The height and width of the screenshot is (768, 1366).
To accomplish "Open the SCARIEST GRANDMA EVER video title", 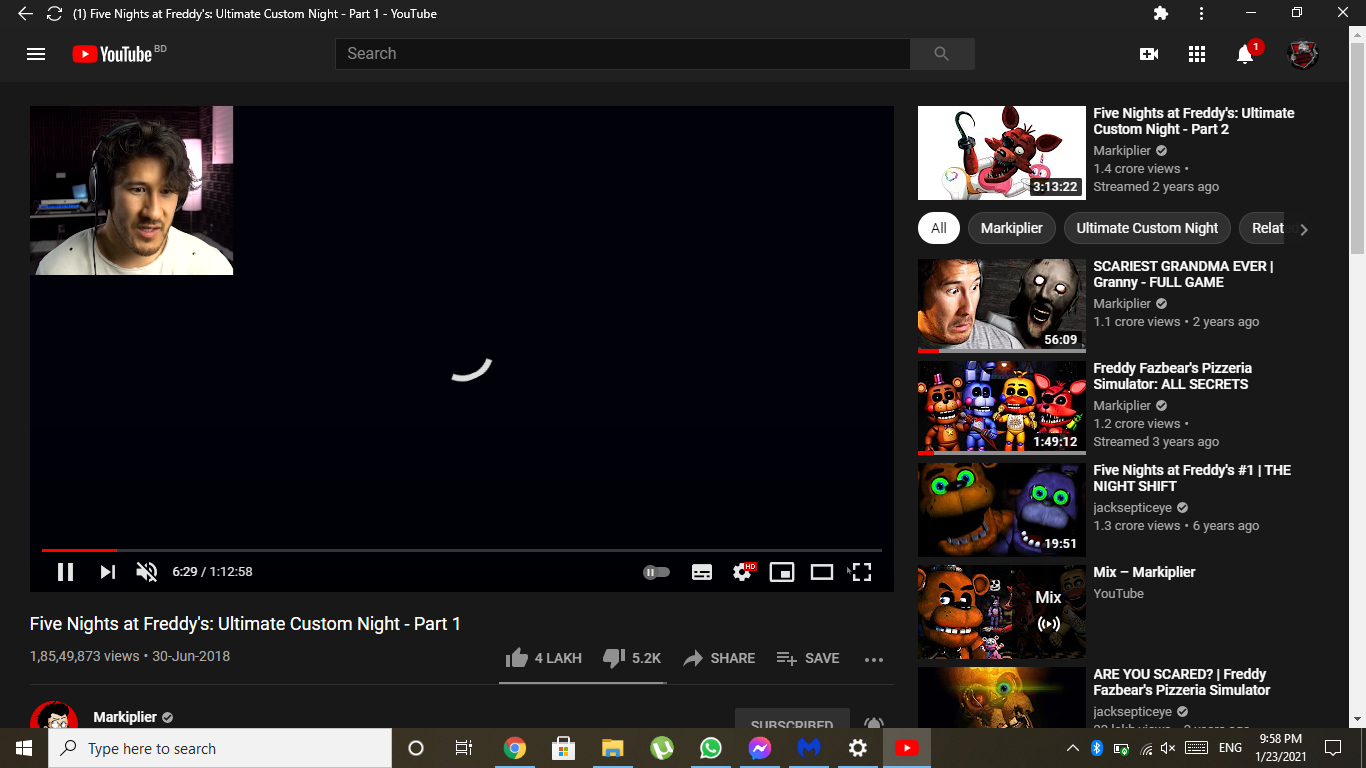I will (1183, 274).
